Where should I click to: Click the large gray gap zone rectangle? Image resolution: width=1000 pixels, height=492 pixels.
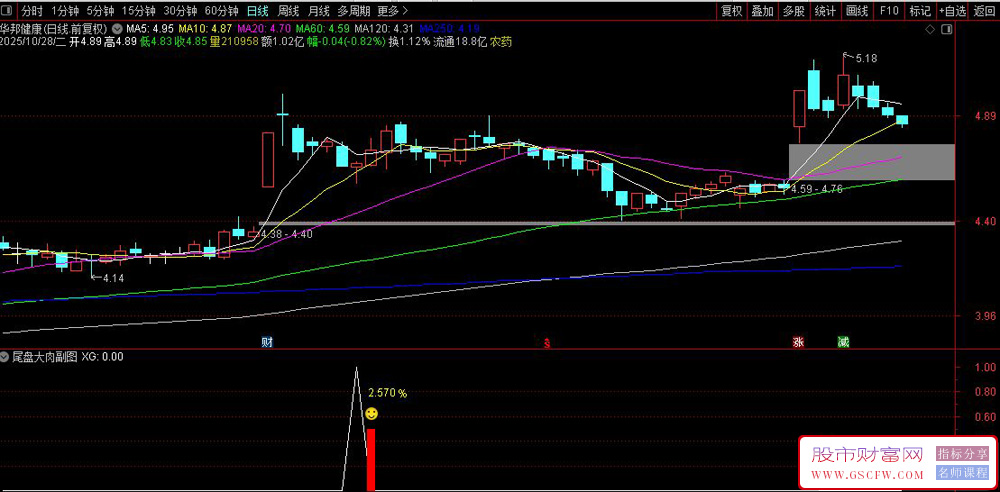[871, 162]
